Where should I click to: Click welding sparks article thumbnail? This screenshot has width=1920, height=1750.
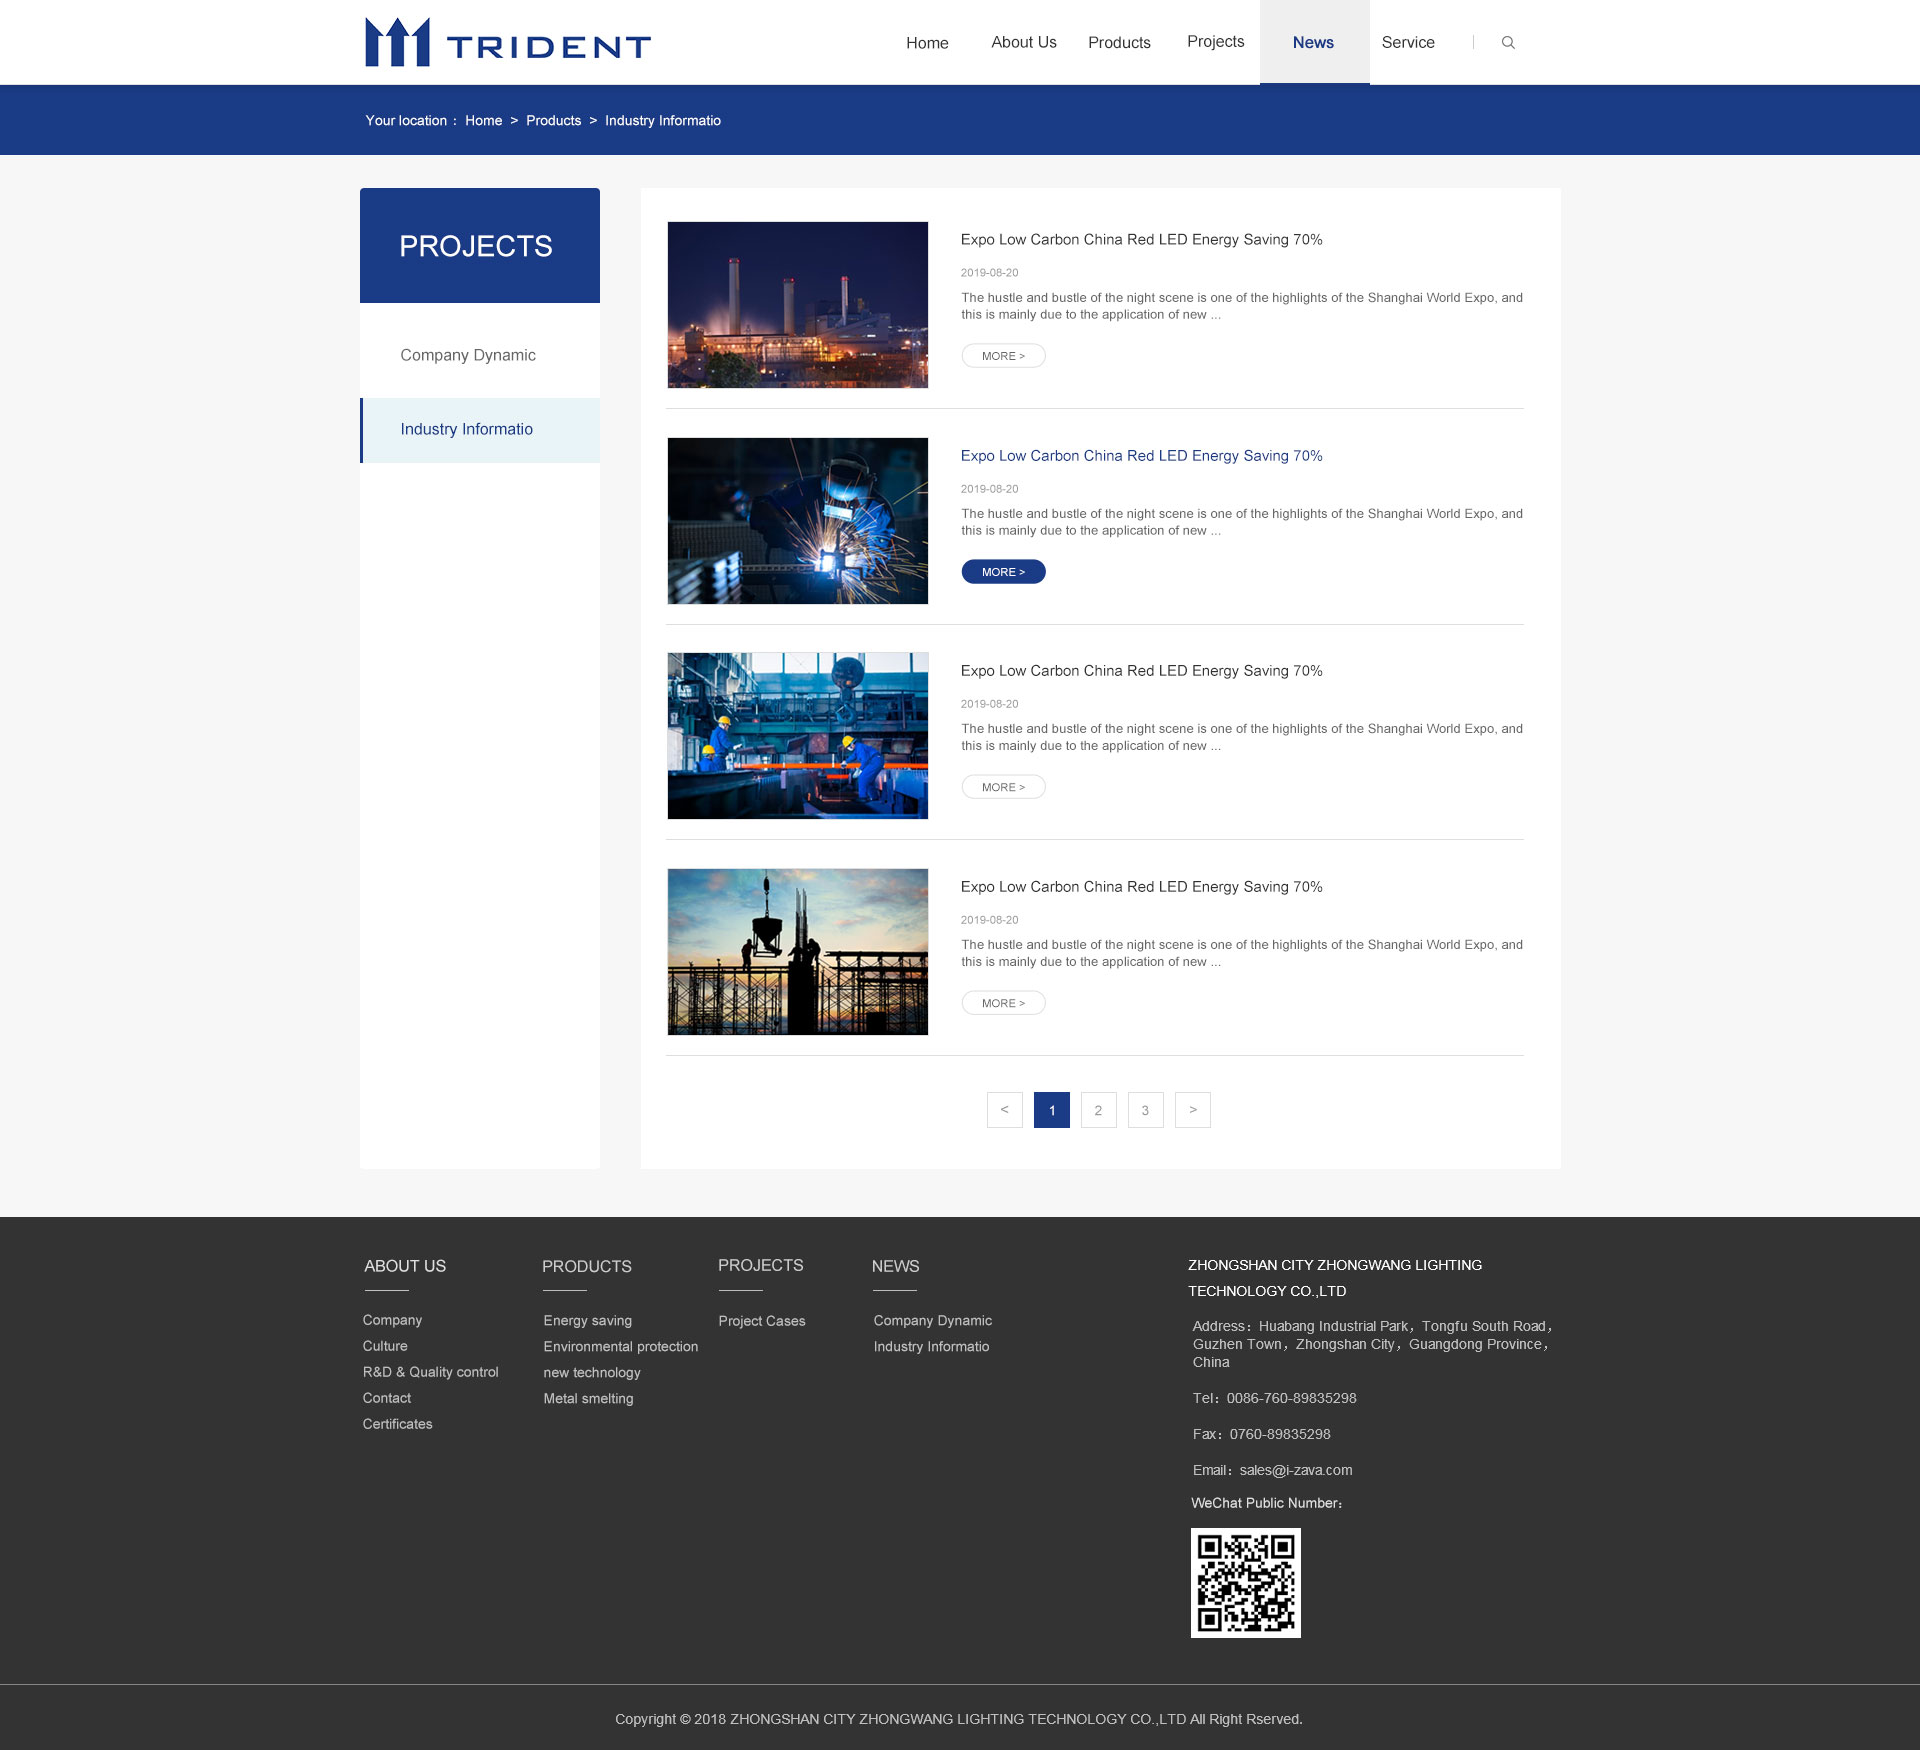(x=799, y=520)
